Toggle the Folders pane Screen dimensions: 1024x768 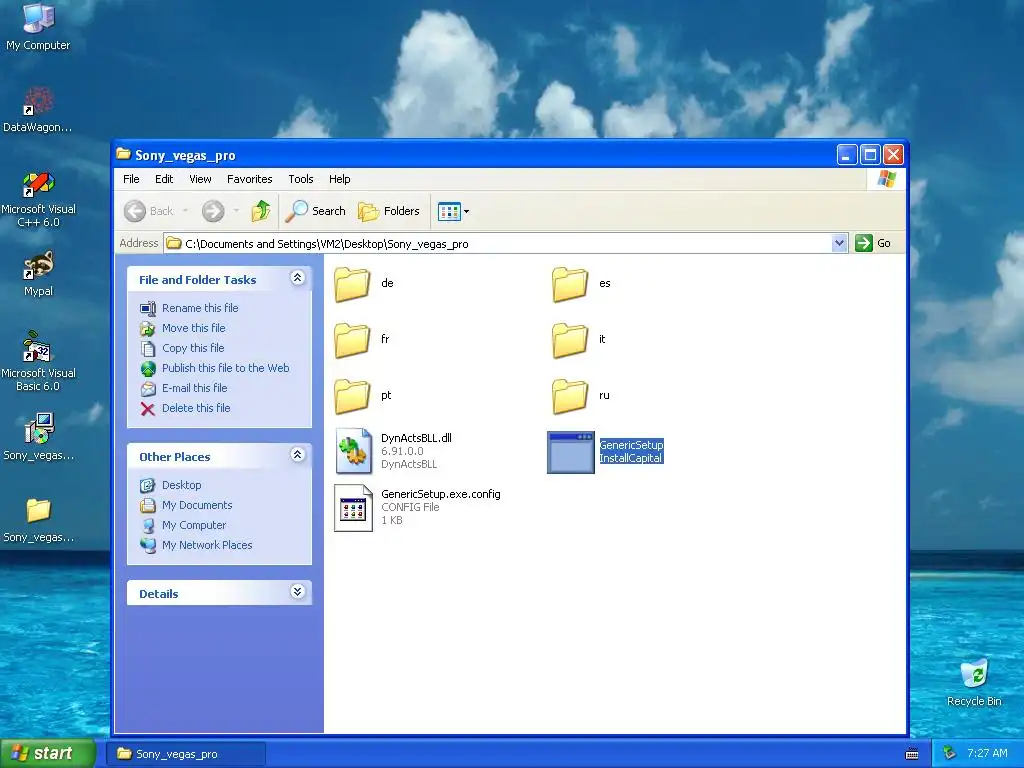389,211
